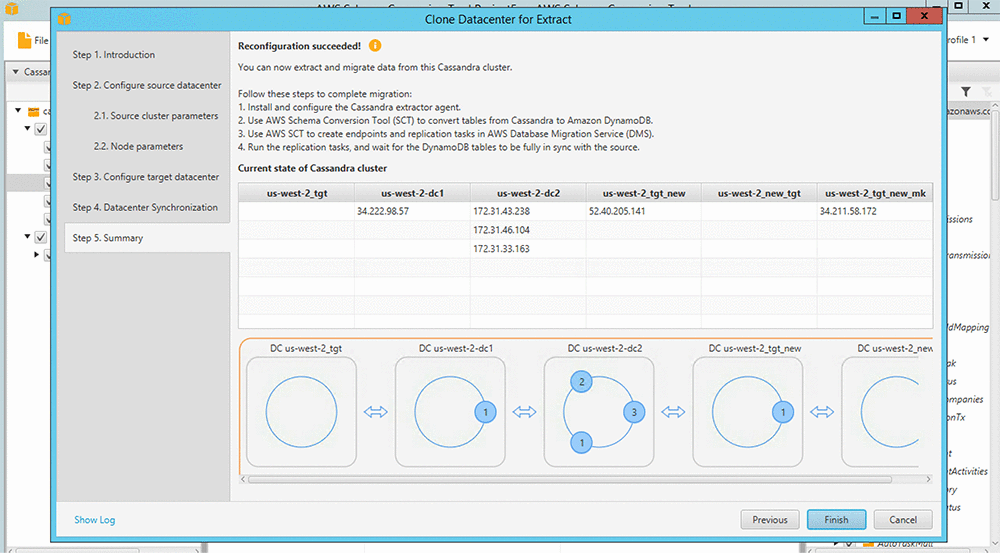Click the diagram horizontal scrollbar
This screenshot has height=553, width=1000.
pos(570,479)
